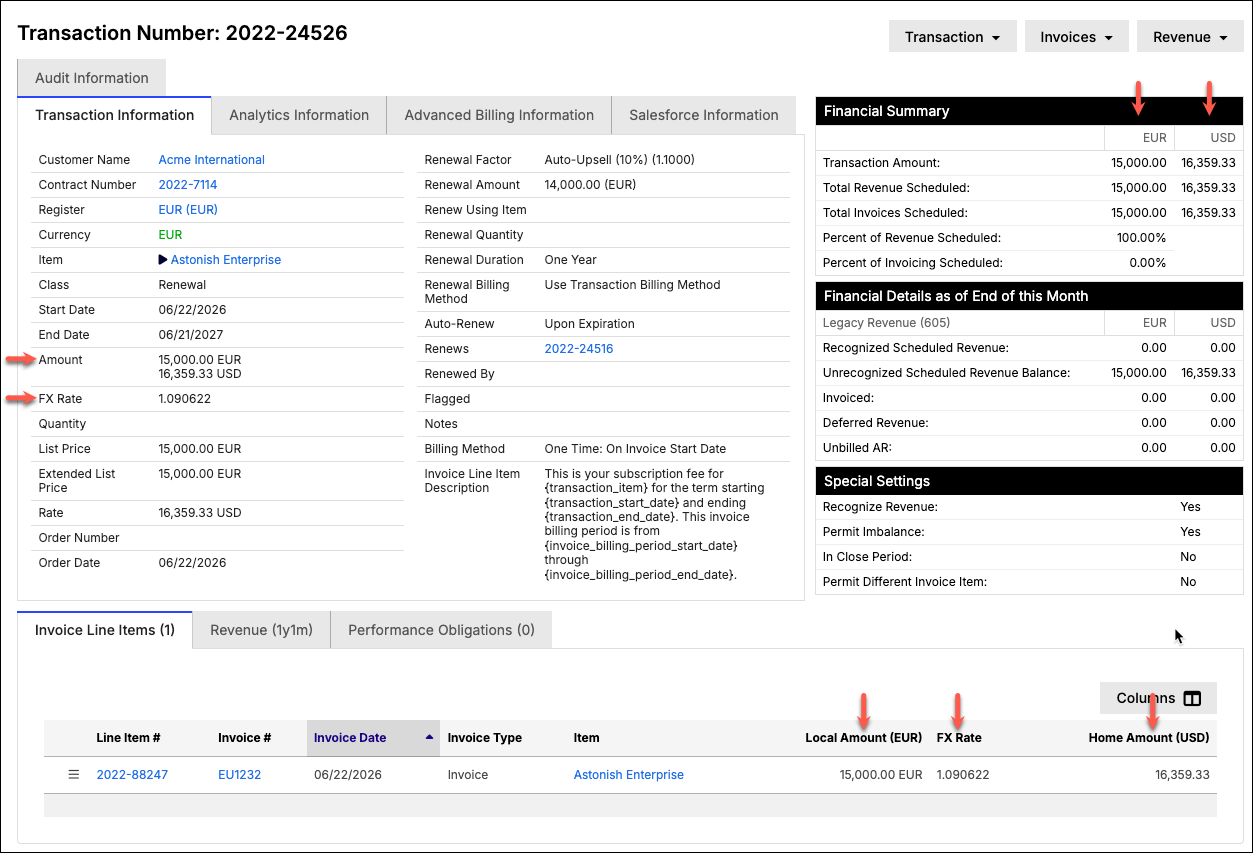
Task: Click In Close Period No value
Action: point(1188,557)
